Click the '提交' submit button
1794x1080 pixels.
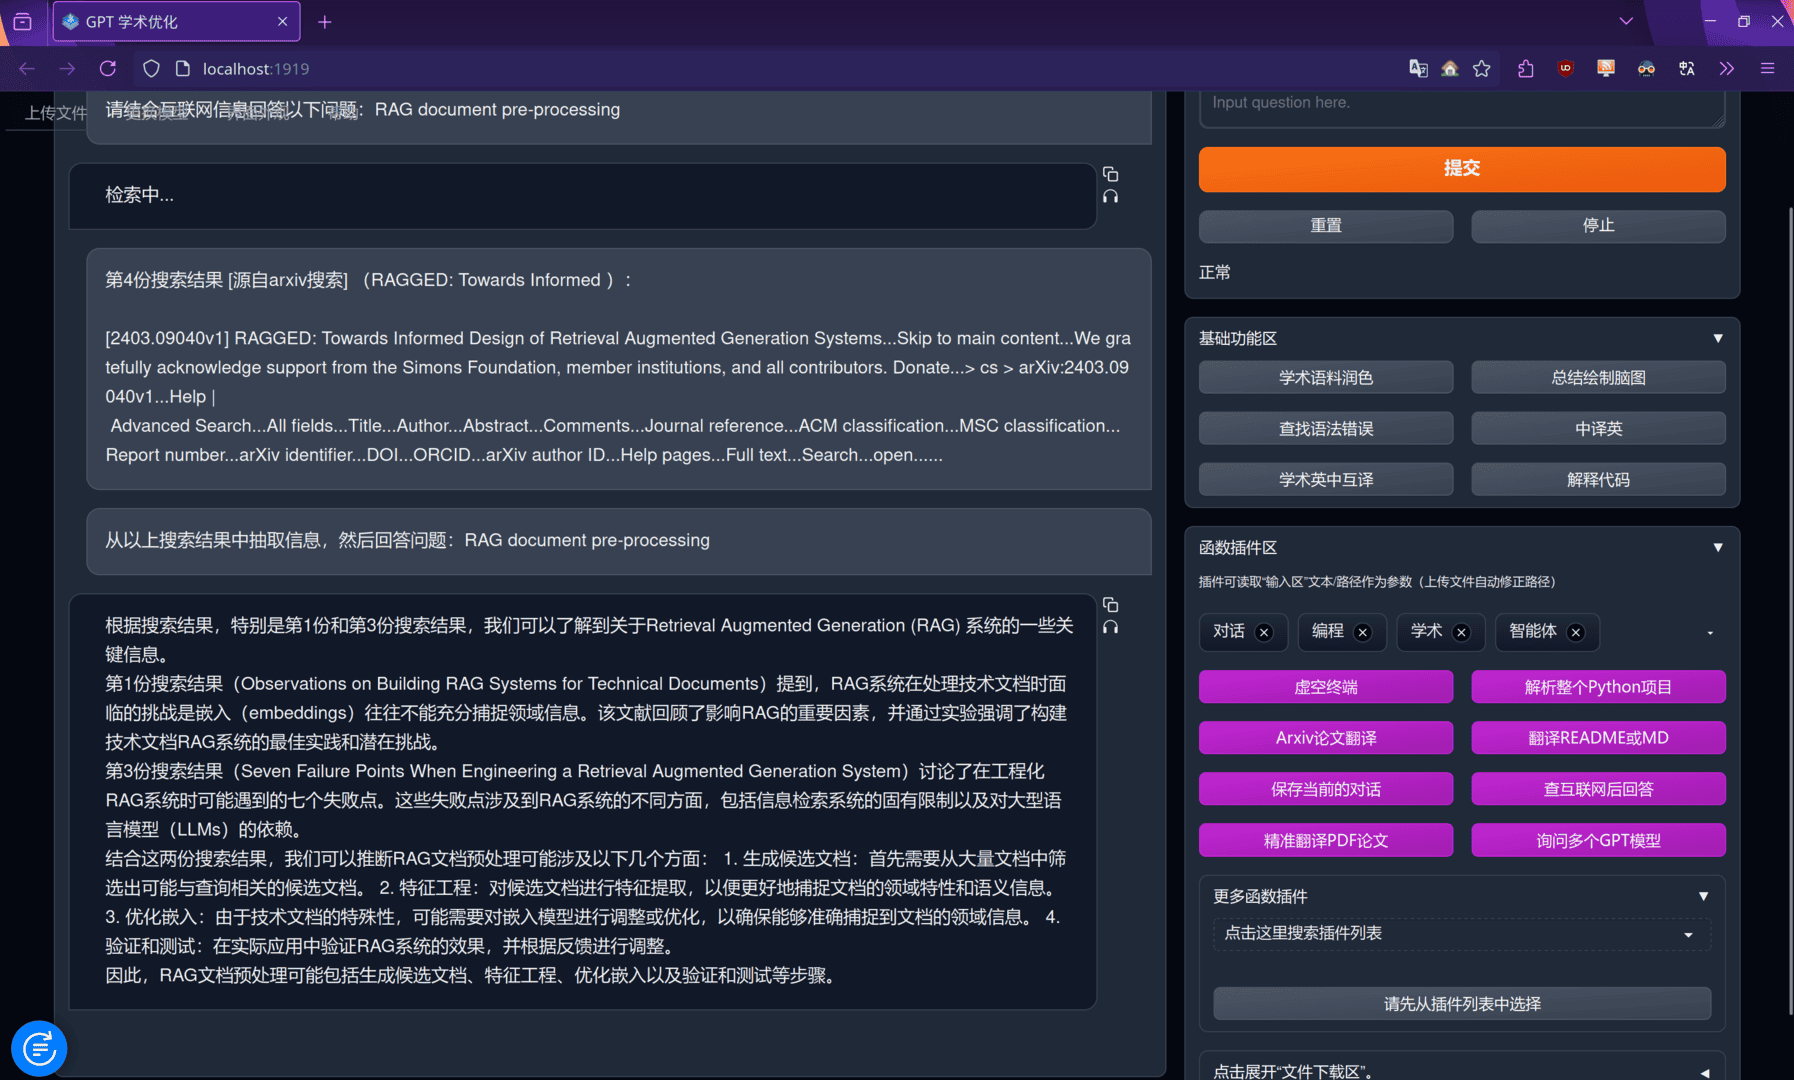point(1462,169)
